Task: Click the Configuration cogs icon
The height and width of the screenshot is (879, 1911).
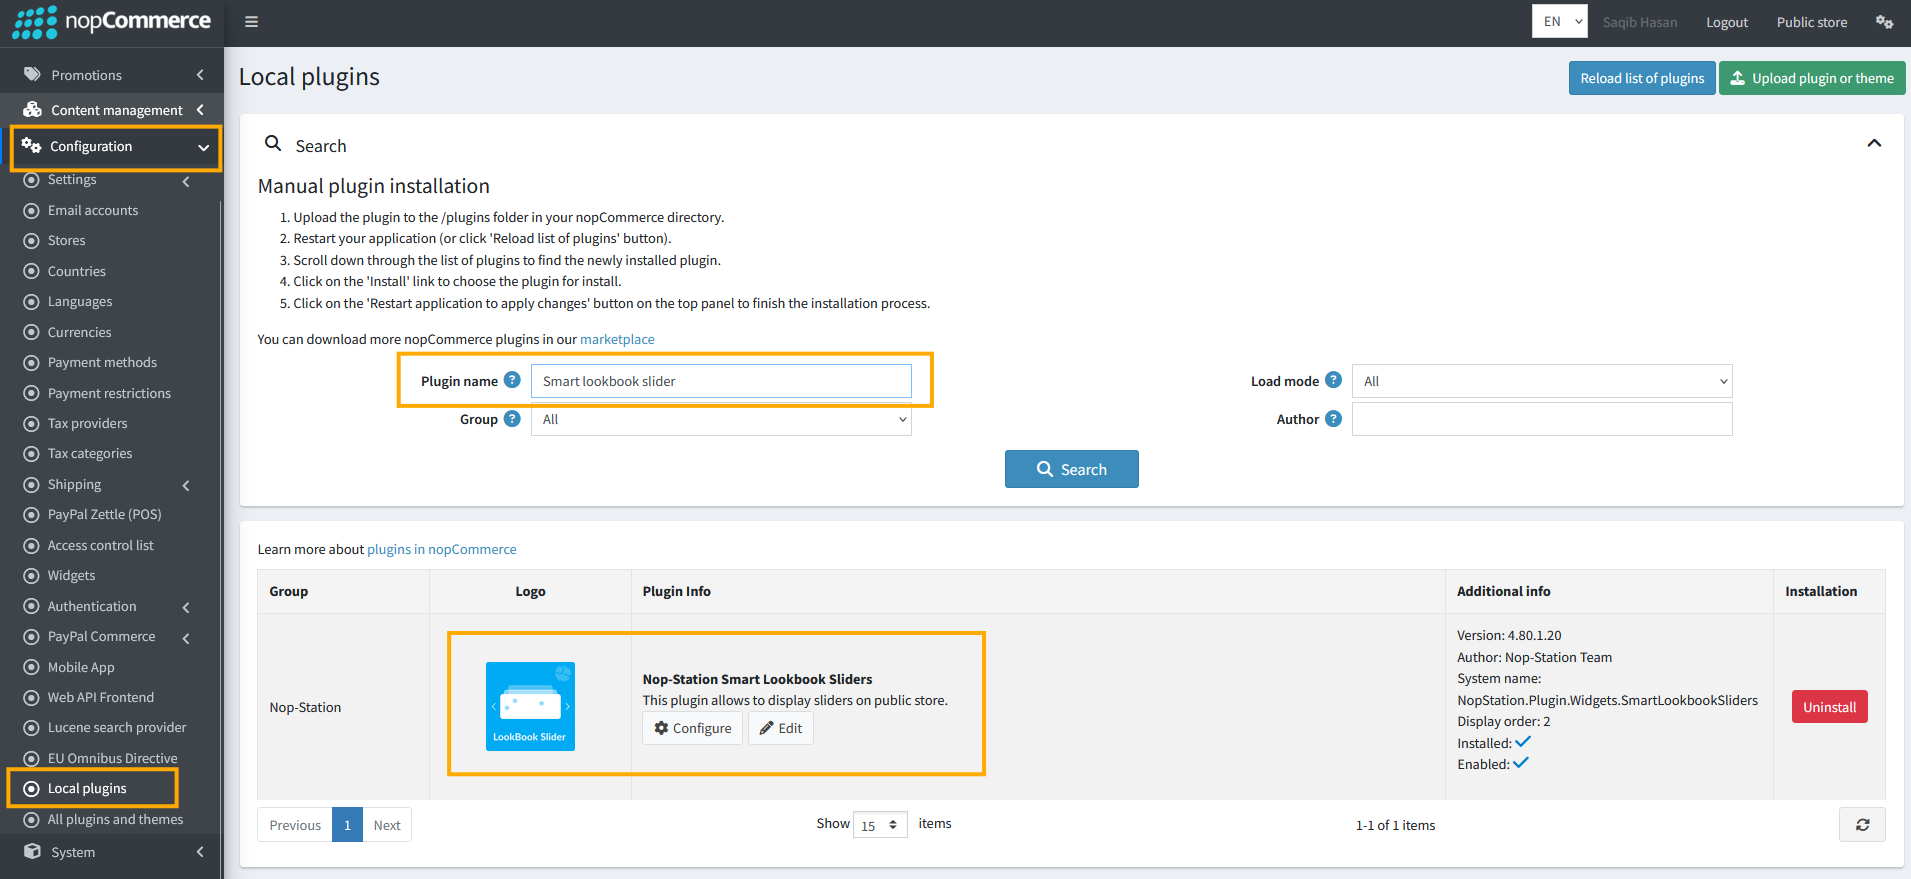Action: [31, 146]
